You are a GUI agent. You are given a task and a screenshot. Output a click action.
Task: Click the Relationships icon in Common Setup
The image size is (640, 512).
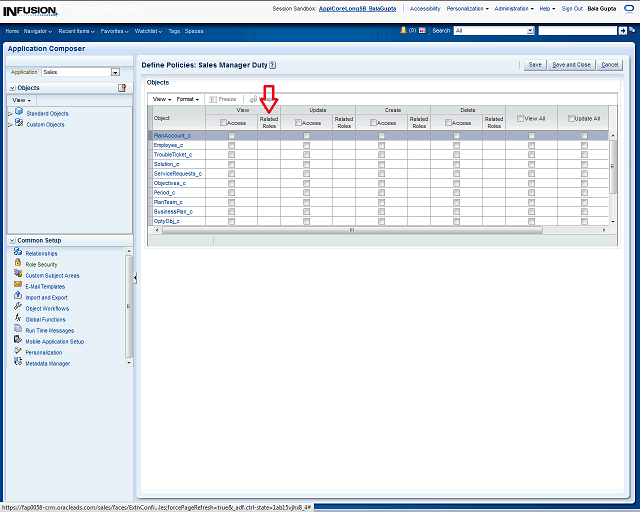pos(18,253)
